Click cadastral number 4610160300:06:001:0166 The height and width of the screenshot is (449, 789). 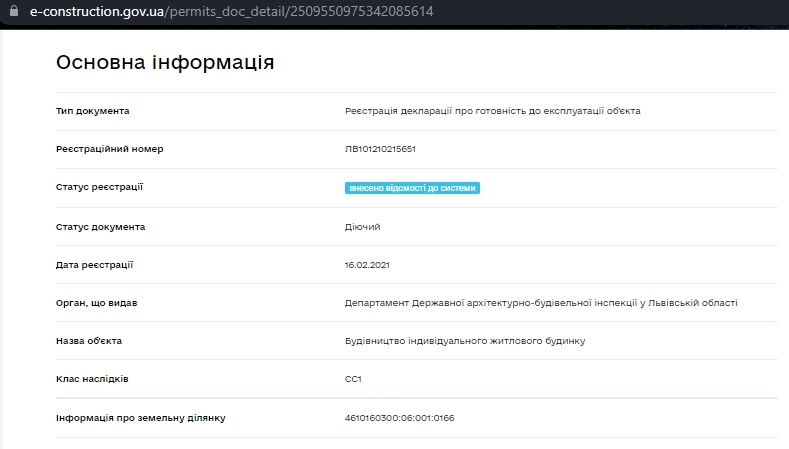click(400, 418)
